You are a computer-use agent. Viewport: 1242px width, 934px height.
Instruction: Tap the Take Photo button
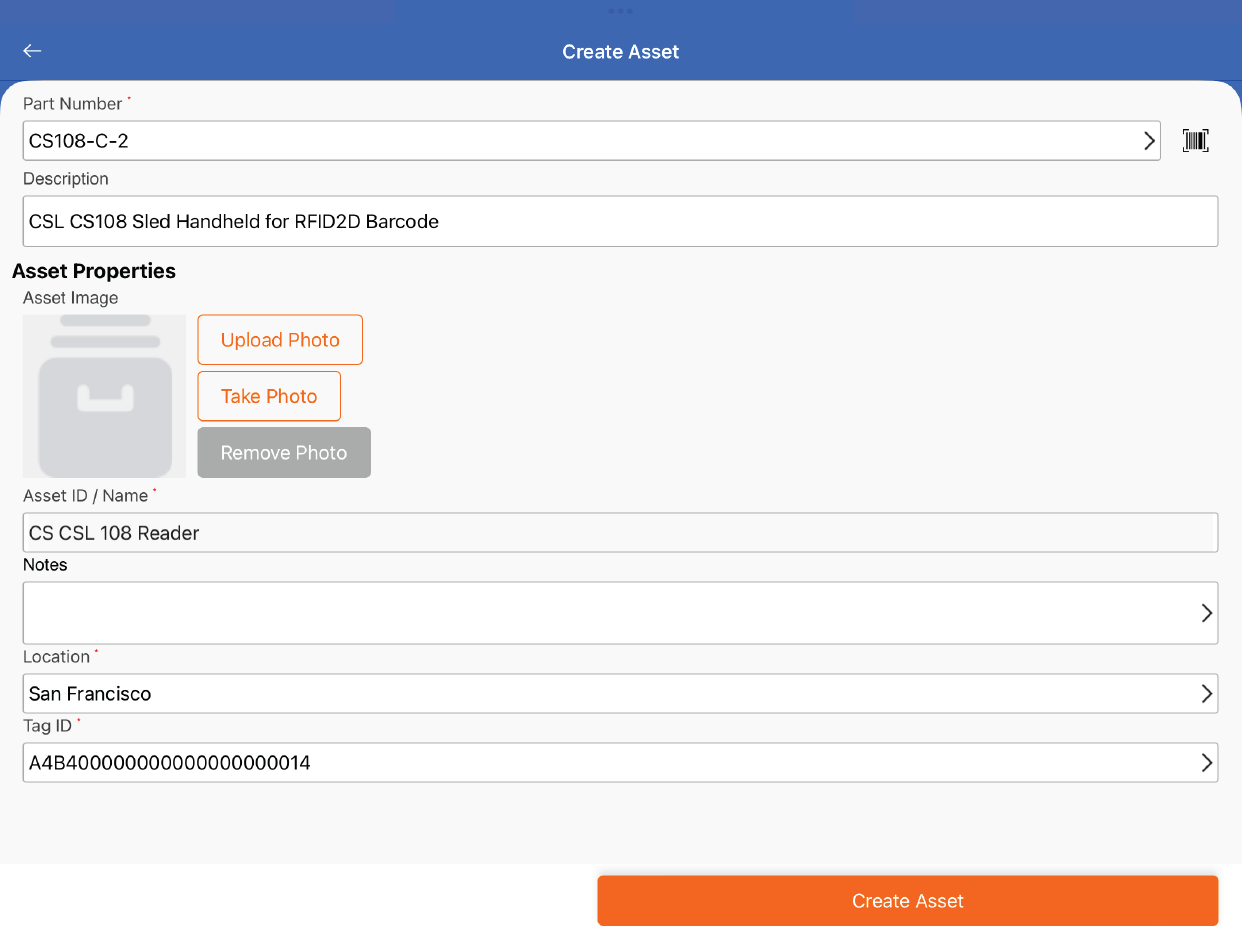[x=269, y=396]
